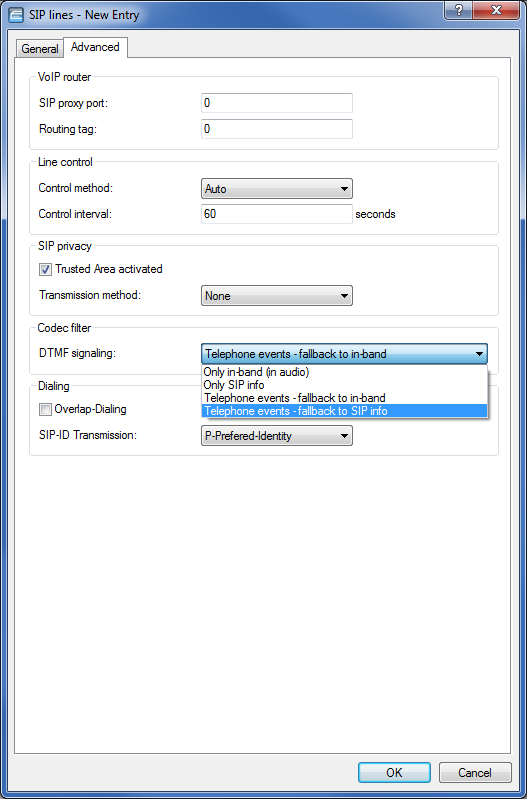Click the help question mark button
Viewport: 527px width, 799px height.
[459, 10]
